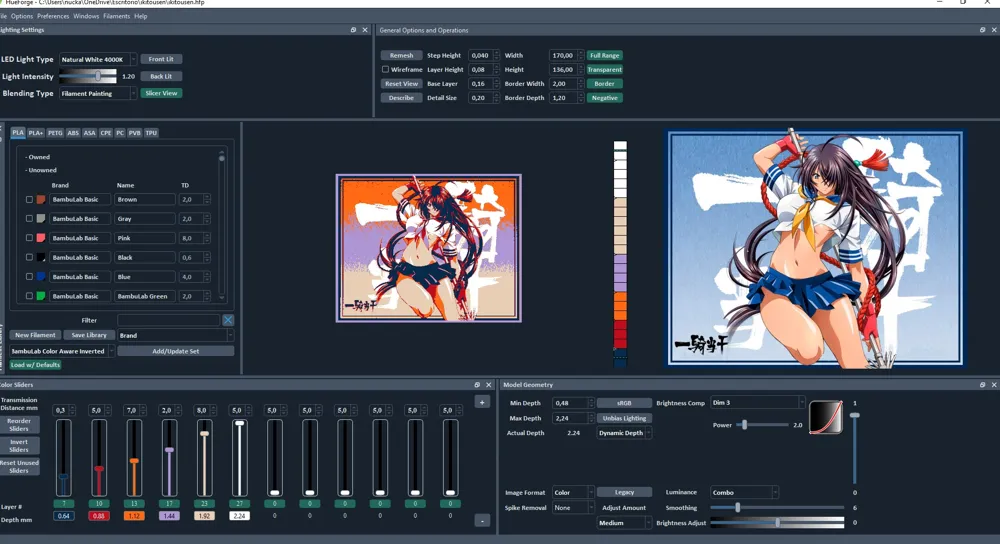This screenshot has width=1000, height=544.
Task: Click the Light Intensity slider
Action: click(x=88, y=76)
